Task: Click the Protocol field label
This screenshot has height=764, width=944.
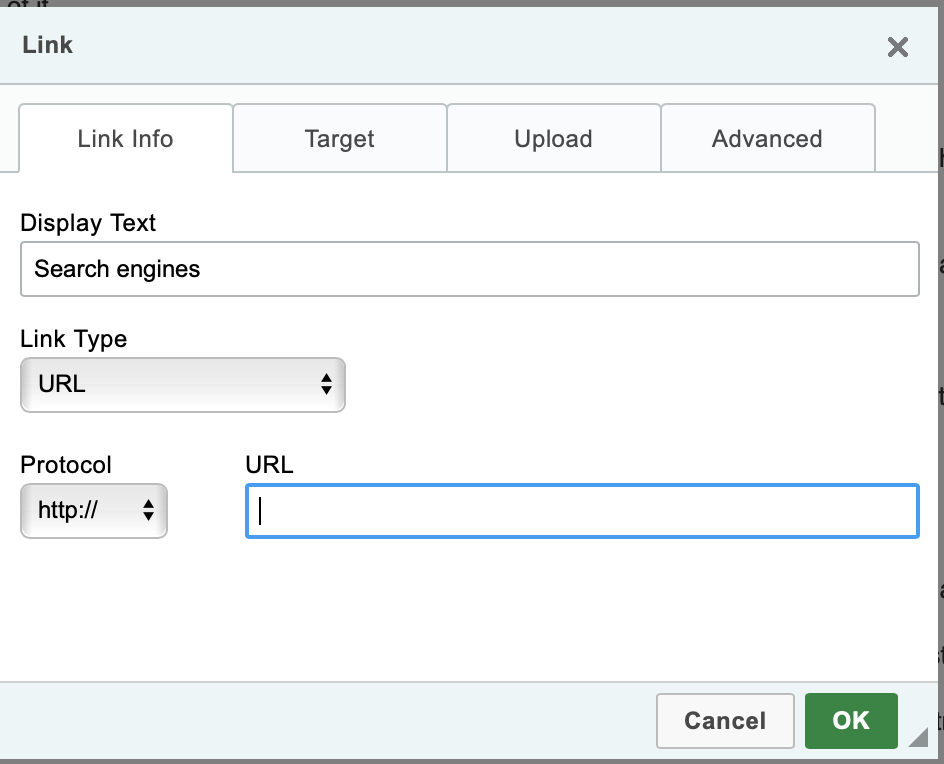Action: click(65, 465)
